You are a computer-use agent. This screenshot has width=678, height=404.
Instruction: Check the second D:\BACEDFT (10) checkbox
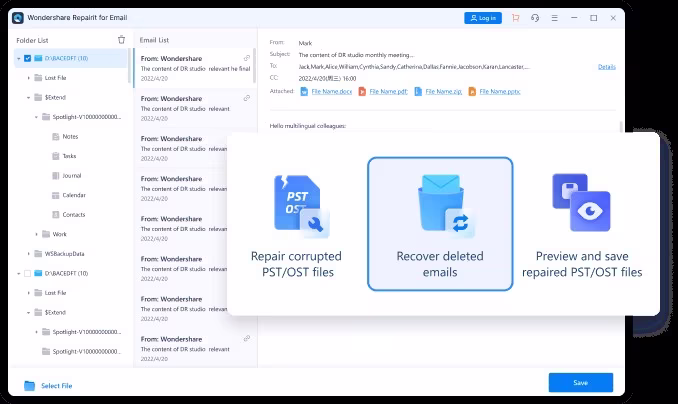click(27, 273)
